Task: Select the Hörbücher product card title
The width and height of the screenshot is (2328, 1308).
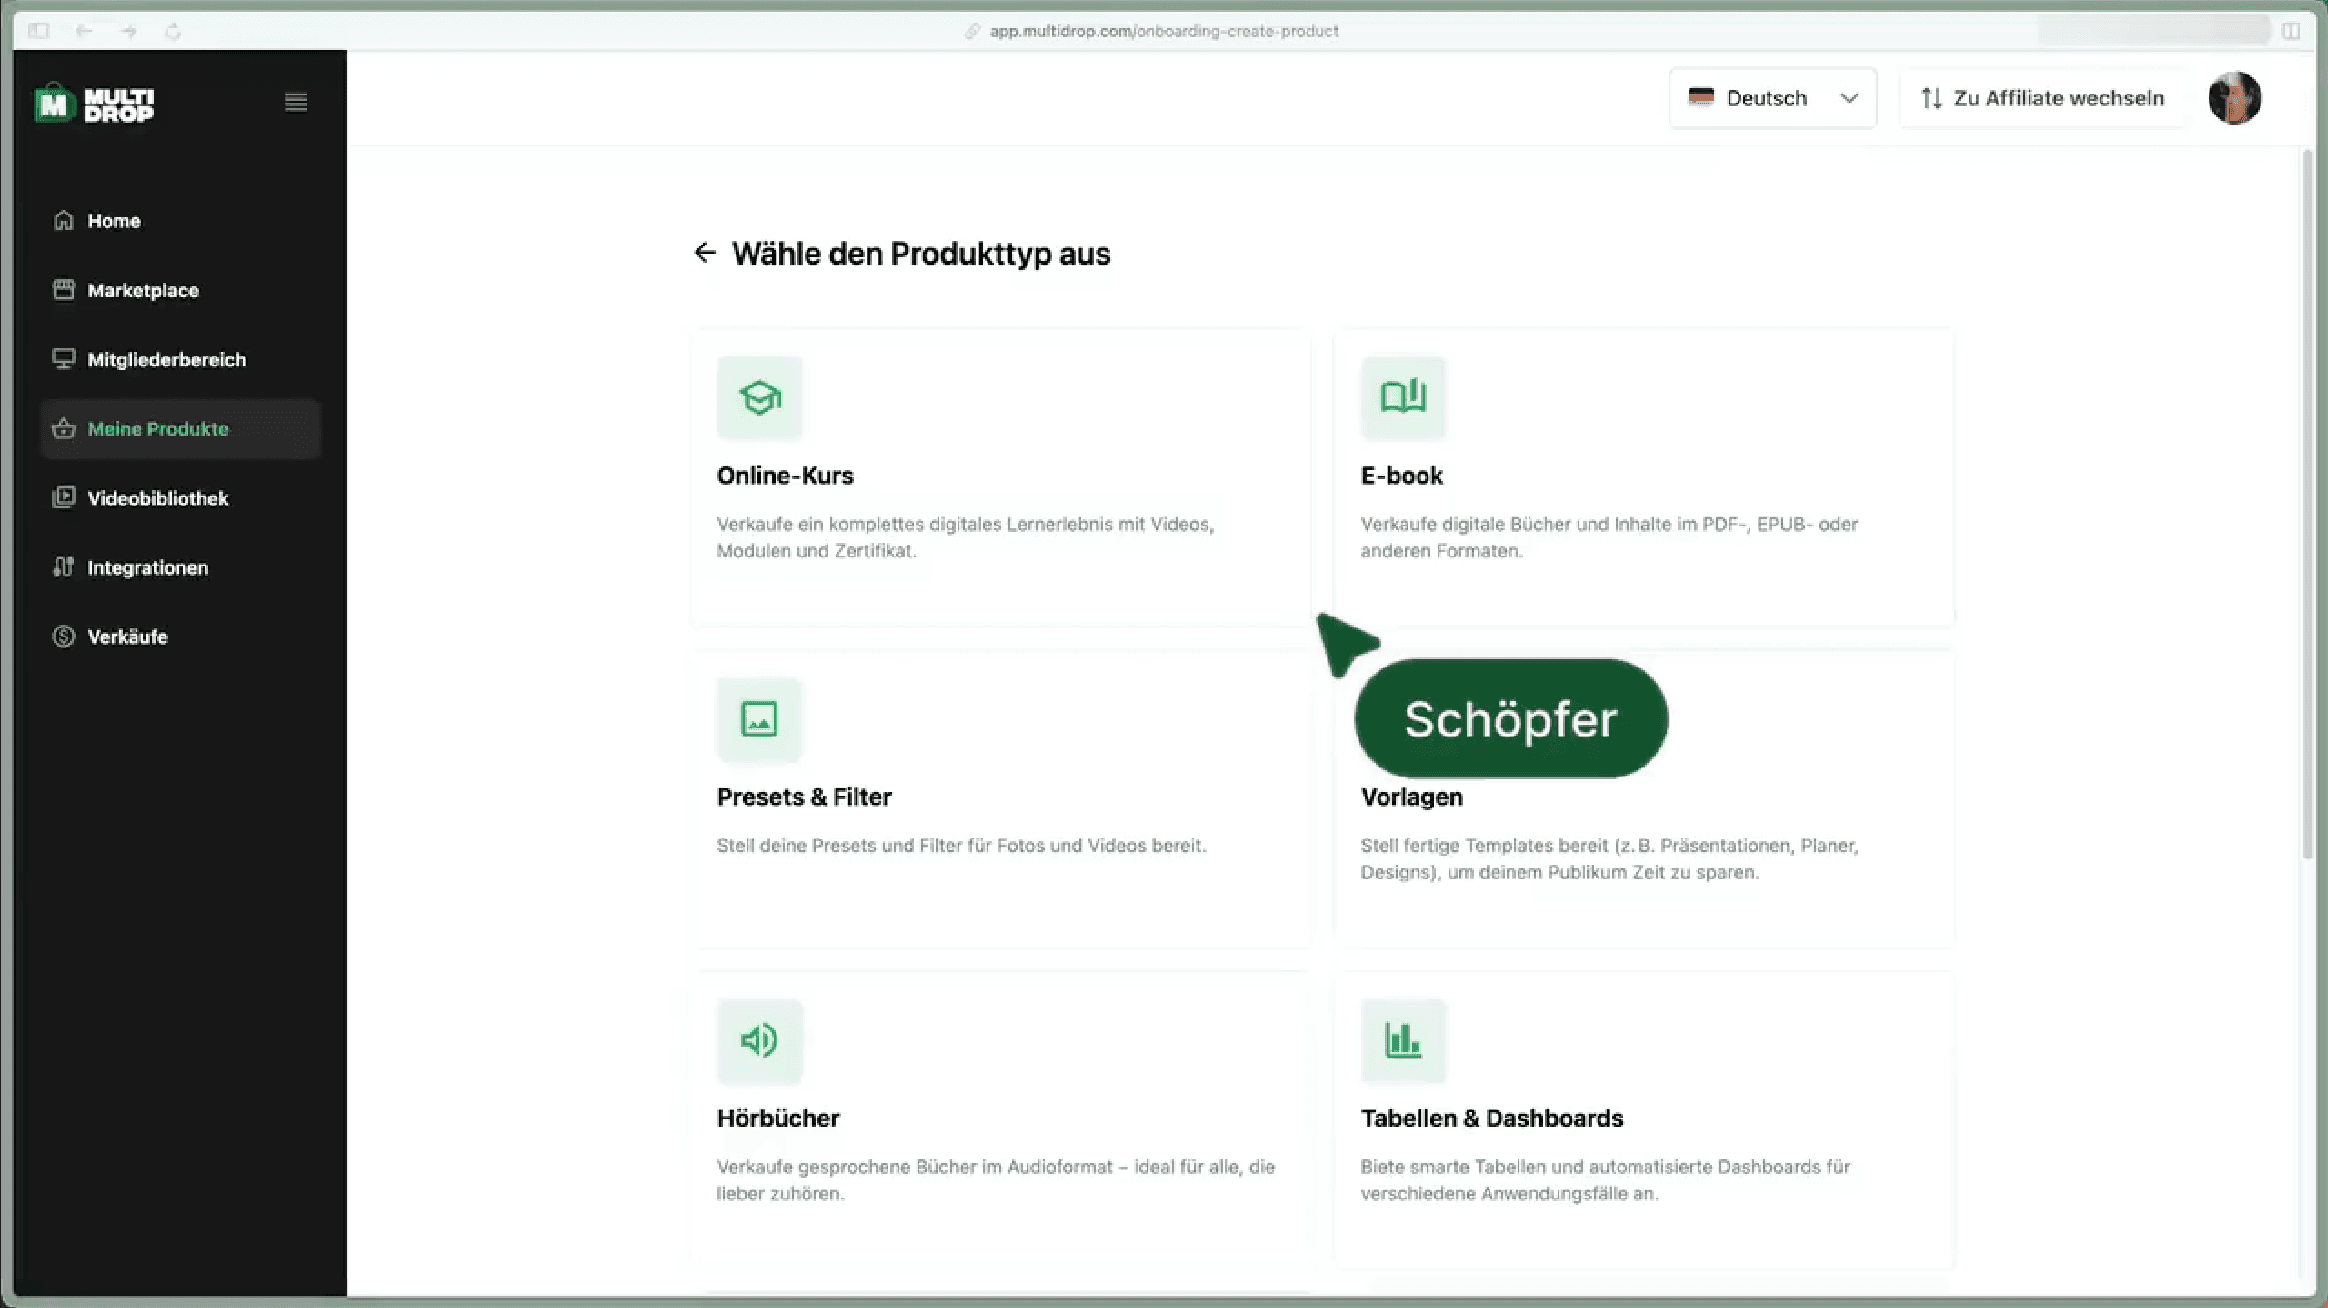Action: 777,1118
